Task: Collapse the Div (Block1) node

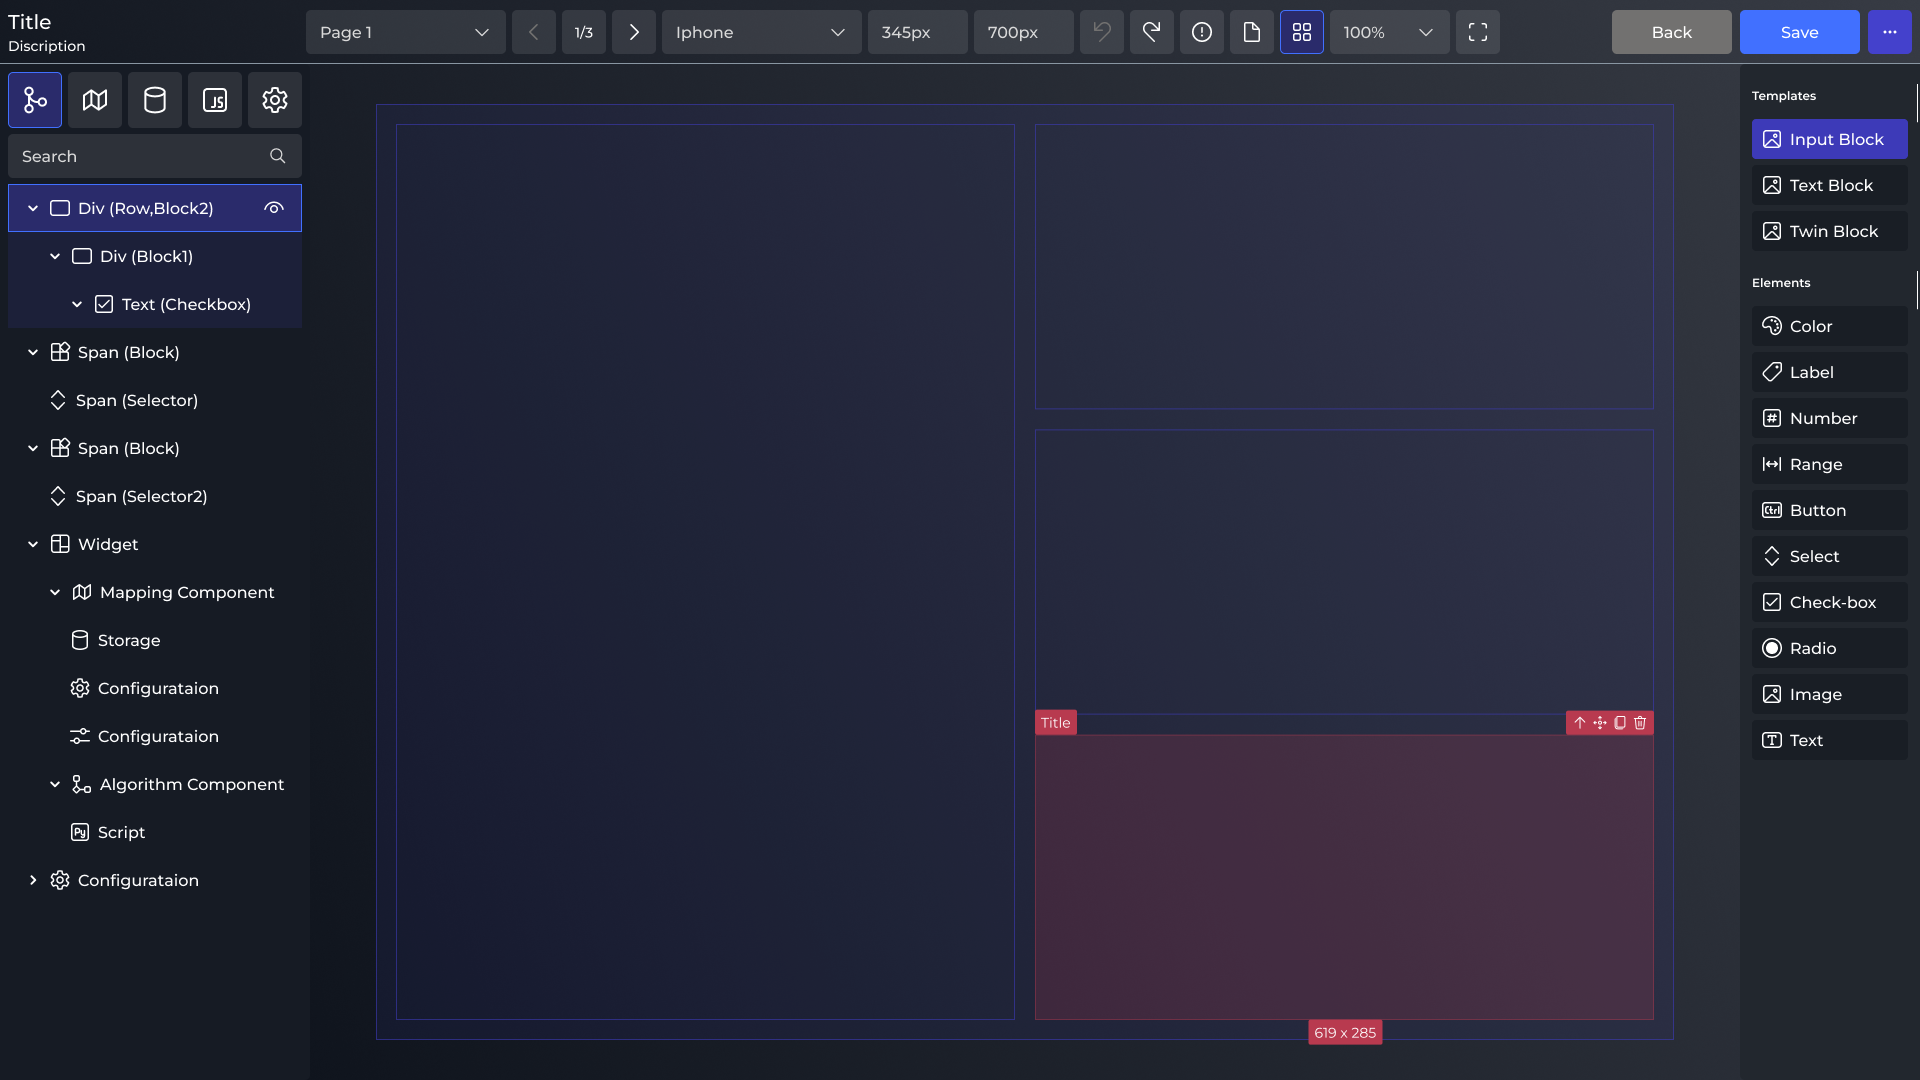Action: click(55, 256)
